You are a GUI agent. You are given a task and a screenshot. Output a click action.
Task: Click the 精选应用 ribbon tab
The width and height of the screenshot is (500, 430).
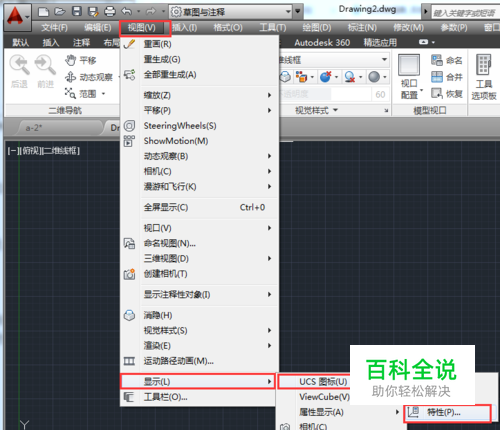click(380, 43)
